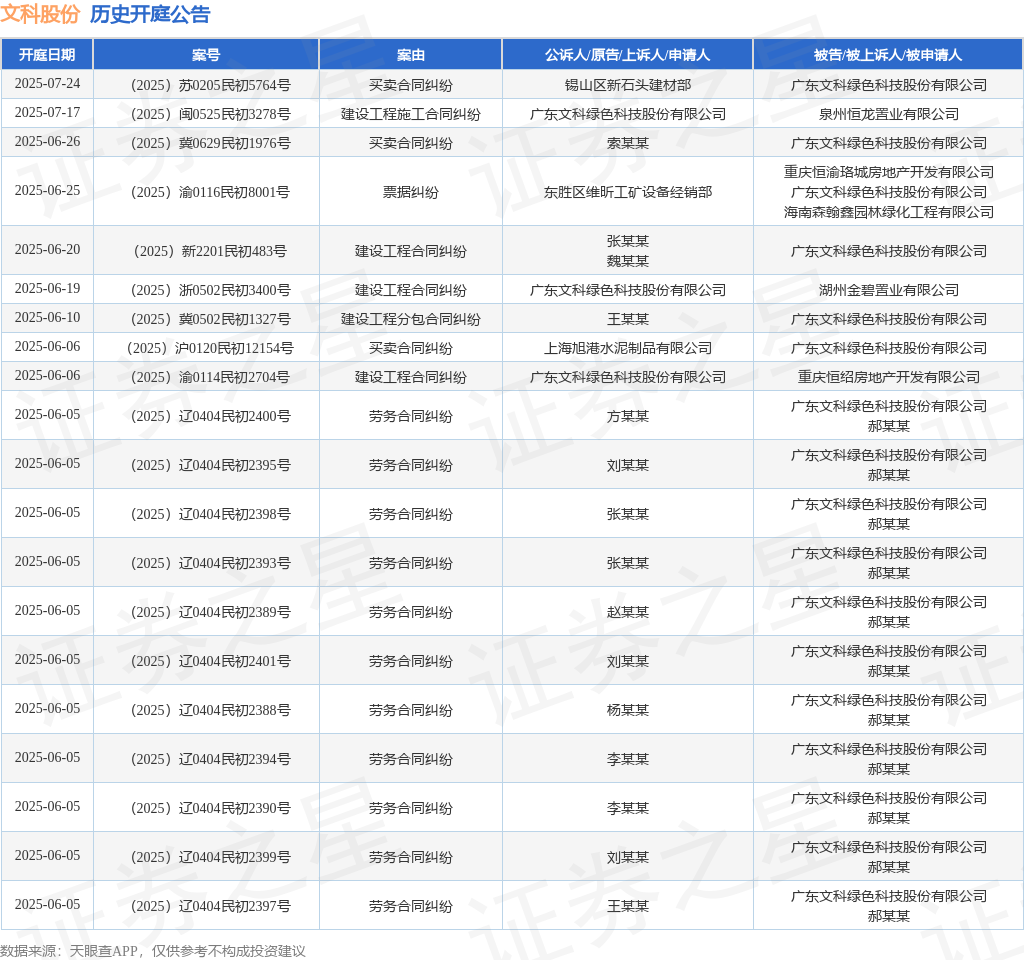The width and height of the screenshot is (1024, 960).
Task: Select plaintiff 锡山区新石头建材部
Action: click(x=628, y=85)
